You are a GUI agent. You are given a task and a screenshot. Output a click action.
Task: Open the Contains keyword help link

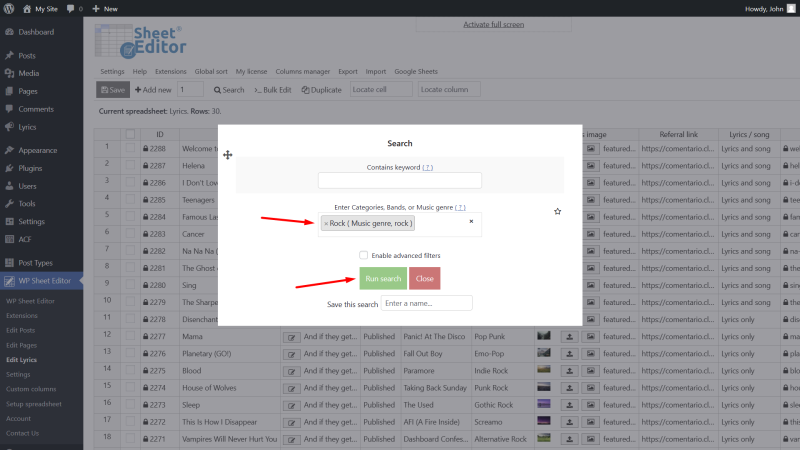[x=428, y=167]
